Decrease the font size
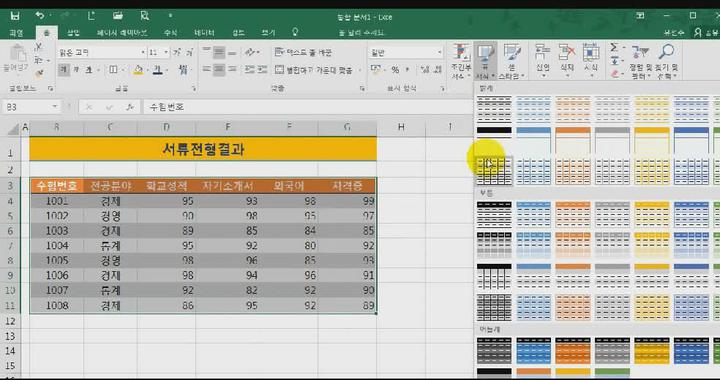The image size is (720, 380). (x=189, y=53)
